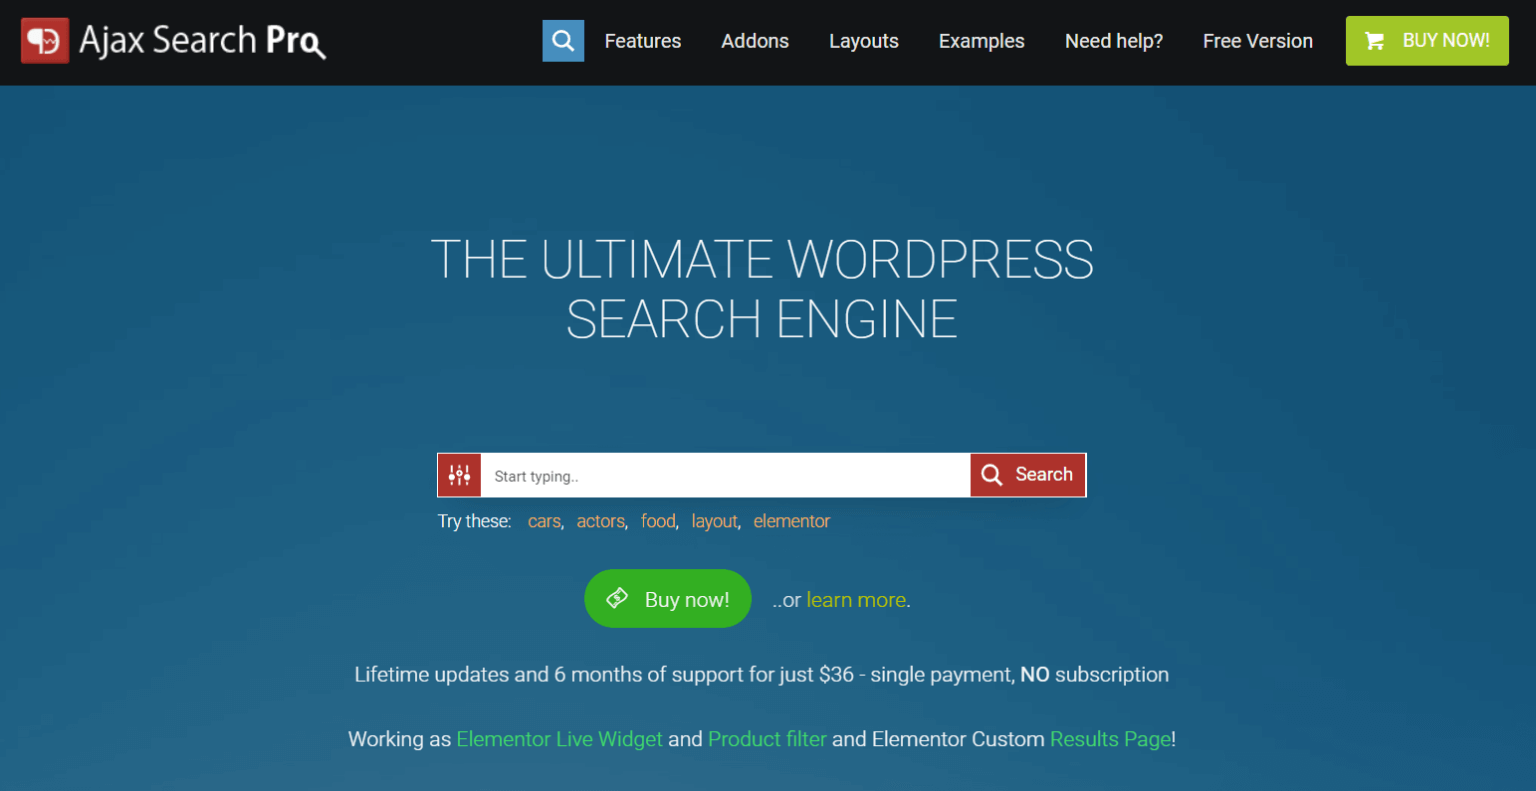Click the BUY NOW! header button
Screen dimensions: 1536x791
(1427, 41)
